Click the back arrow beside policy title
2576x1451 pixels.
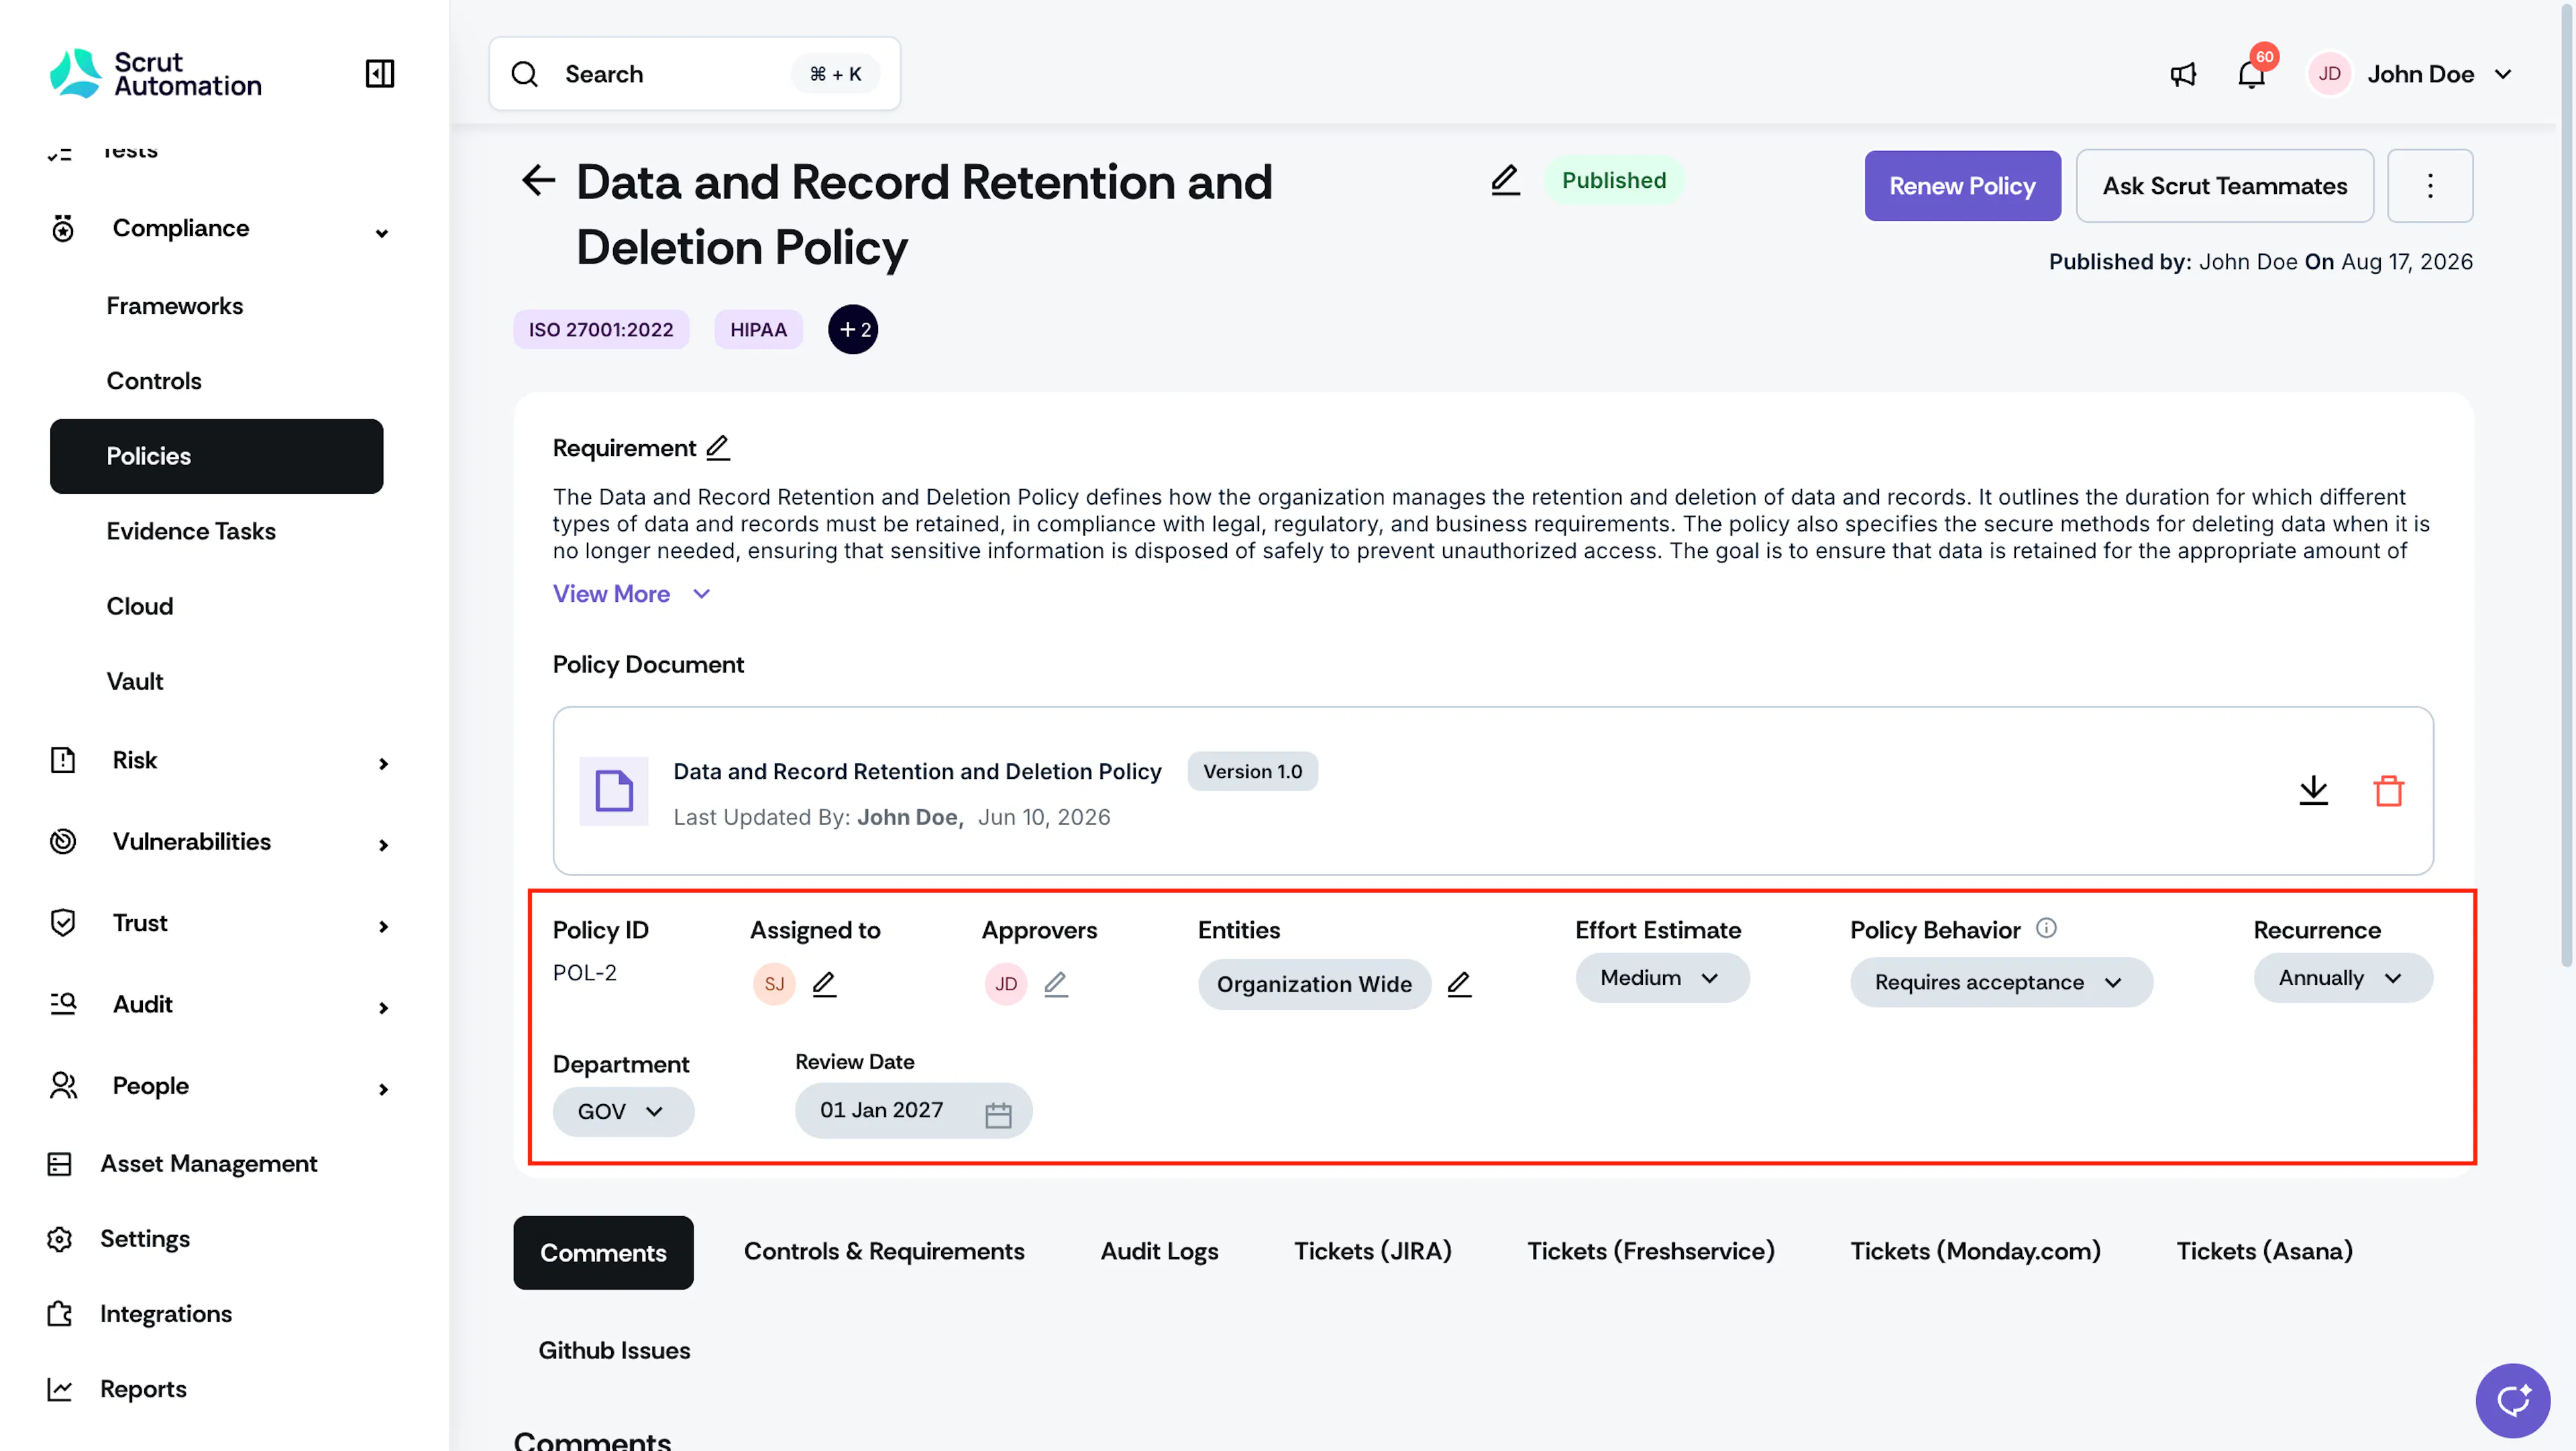538,181
